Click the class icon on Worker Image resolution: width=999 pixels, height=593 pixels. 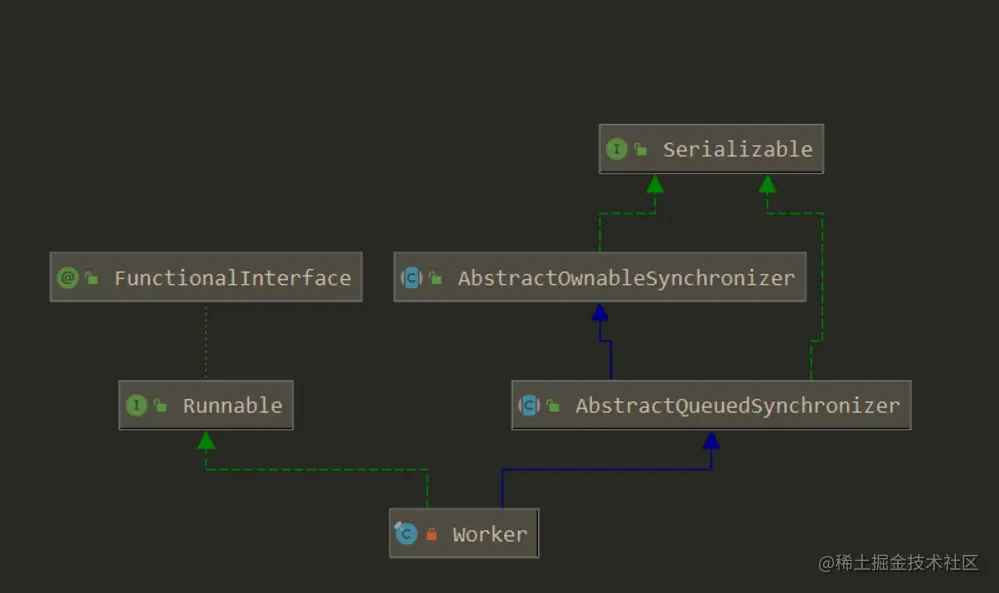pos(406,532)
